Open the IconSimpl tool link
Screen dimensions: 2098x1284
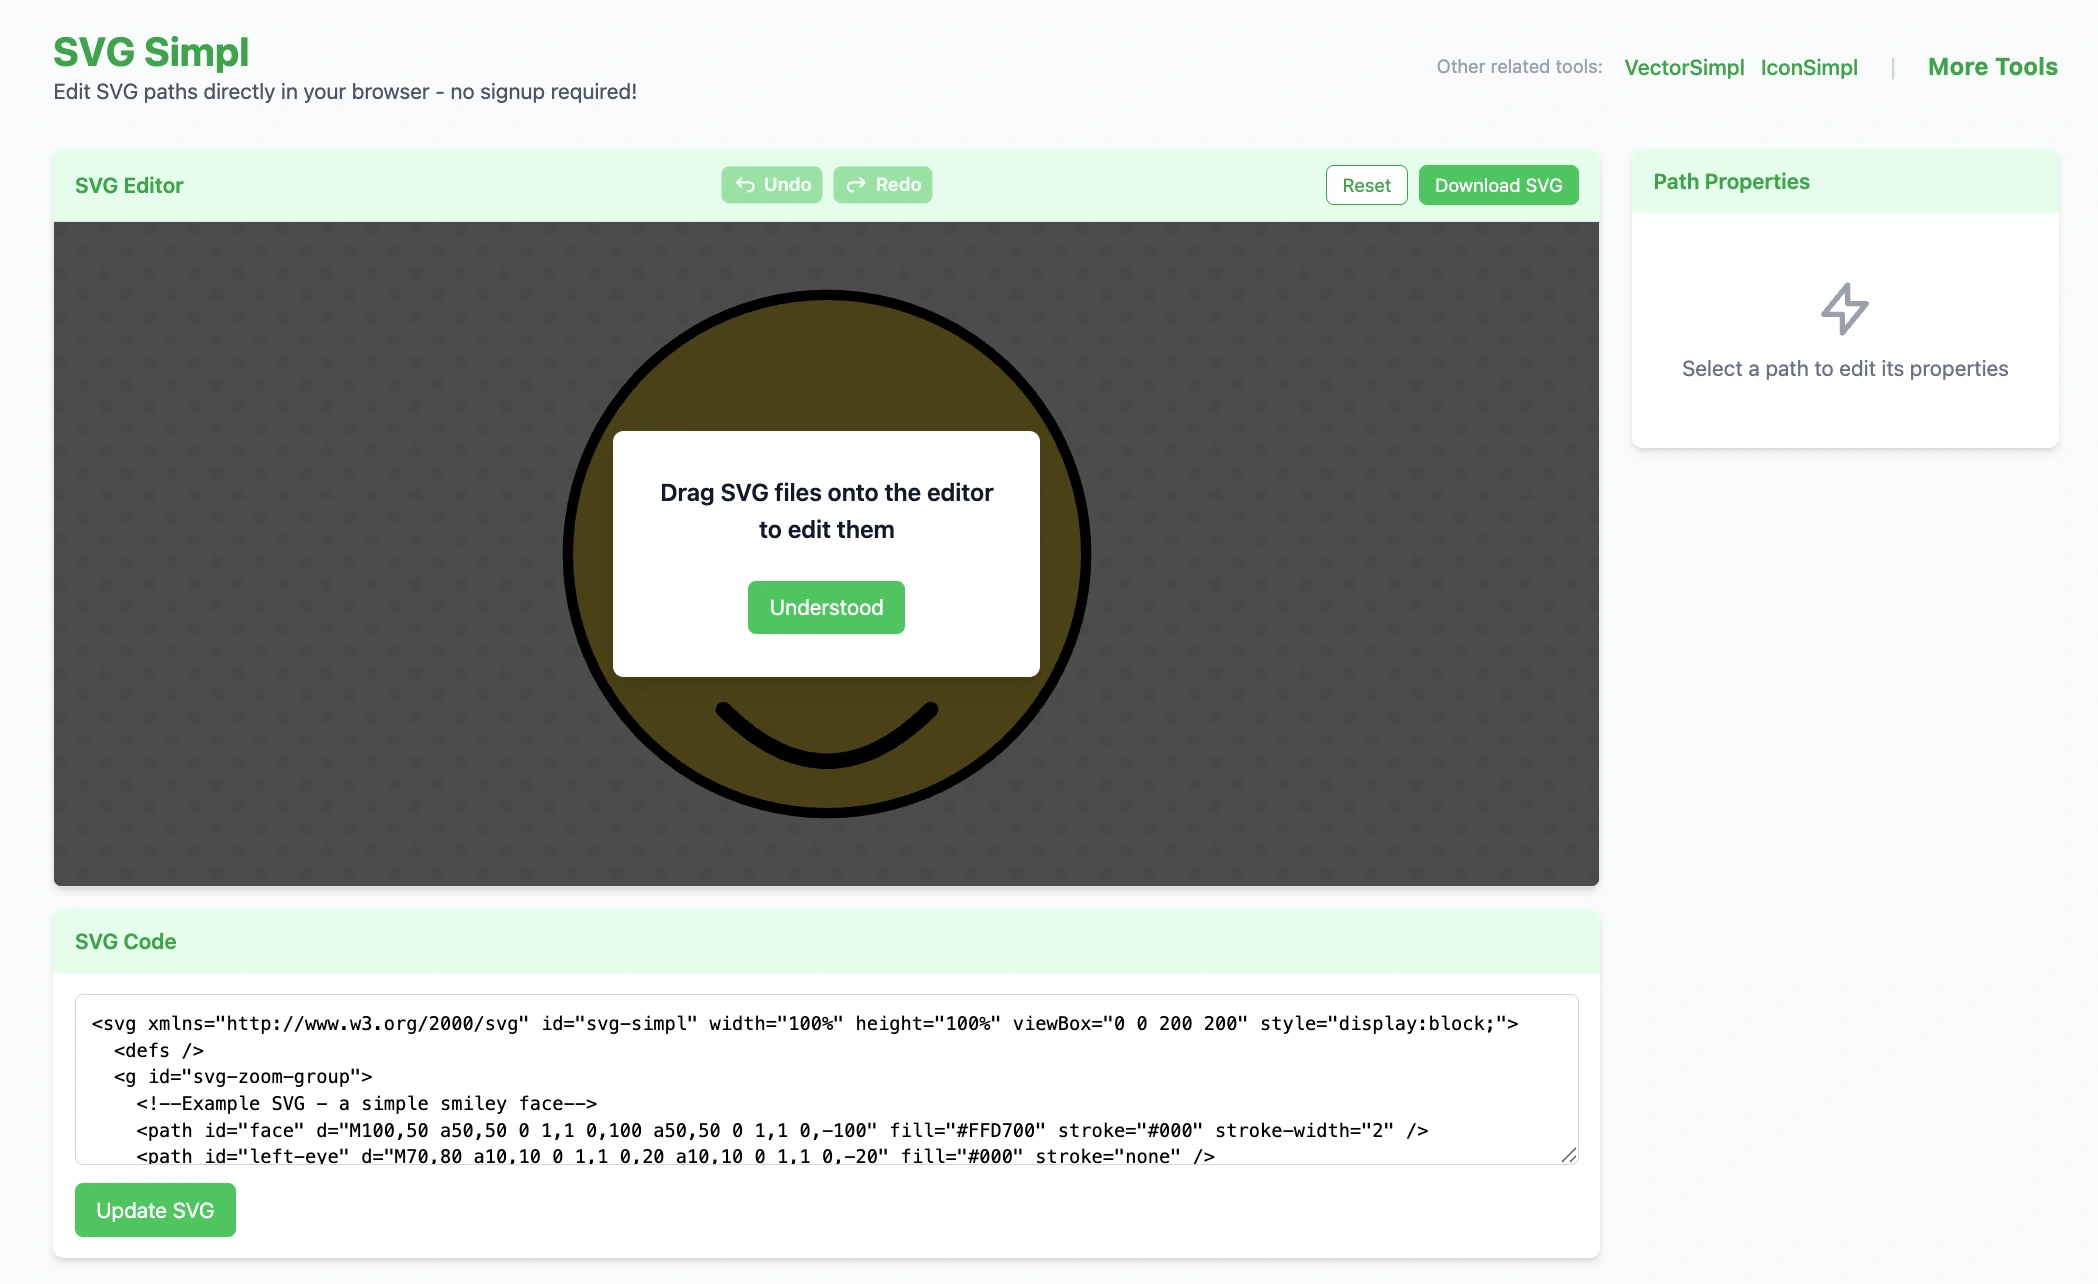pos(1809,67)
